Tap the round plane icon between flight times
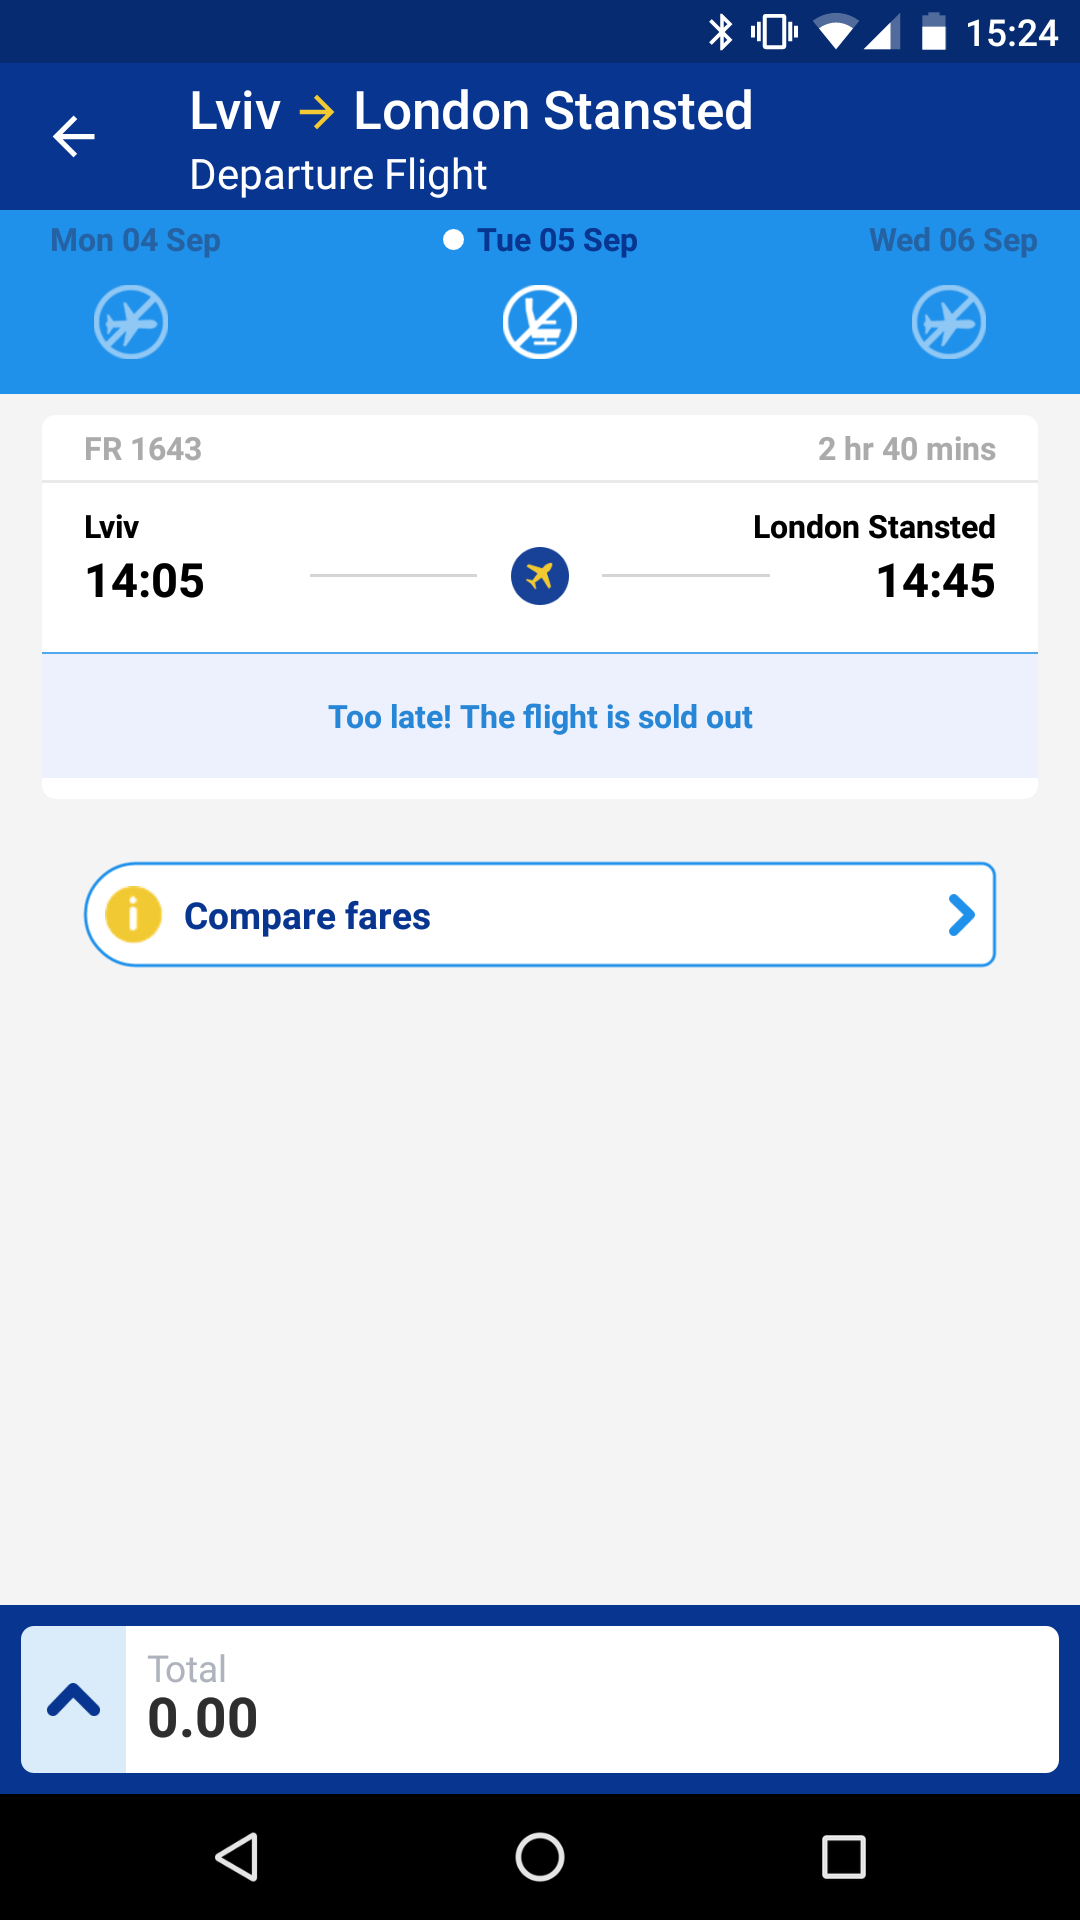 [x=540, y=576]
